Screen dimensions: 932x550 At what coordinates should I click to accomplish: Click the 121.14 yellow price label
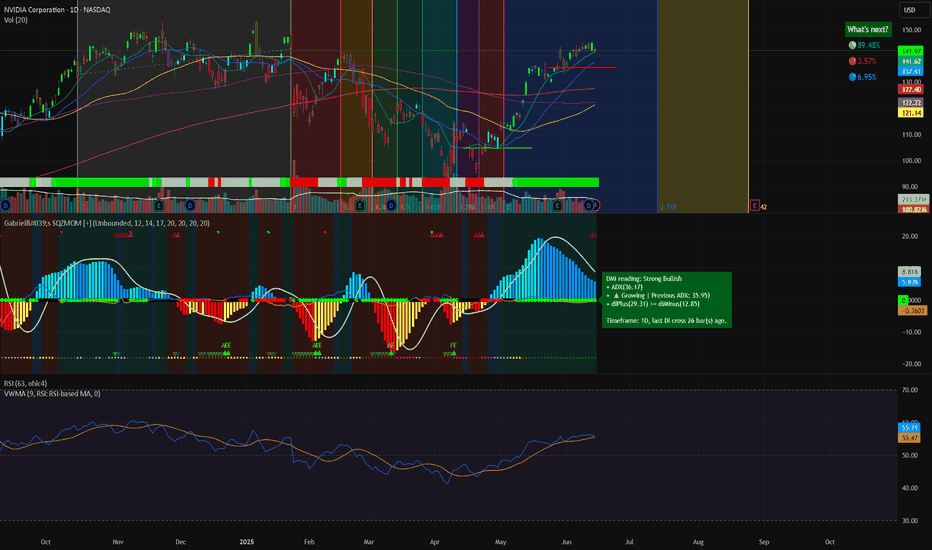(x=911, y=112)
